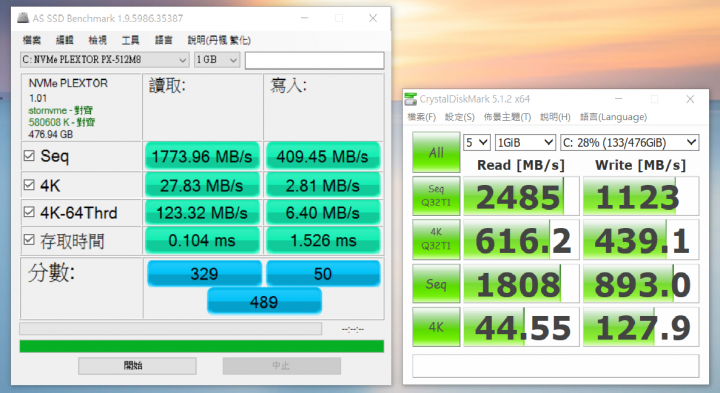
Task: Open the 檢視 menu in AS SSD Benchmark
Action: click(97, 40)
